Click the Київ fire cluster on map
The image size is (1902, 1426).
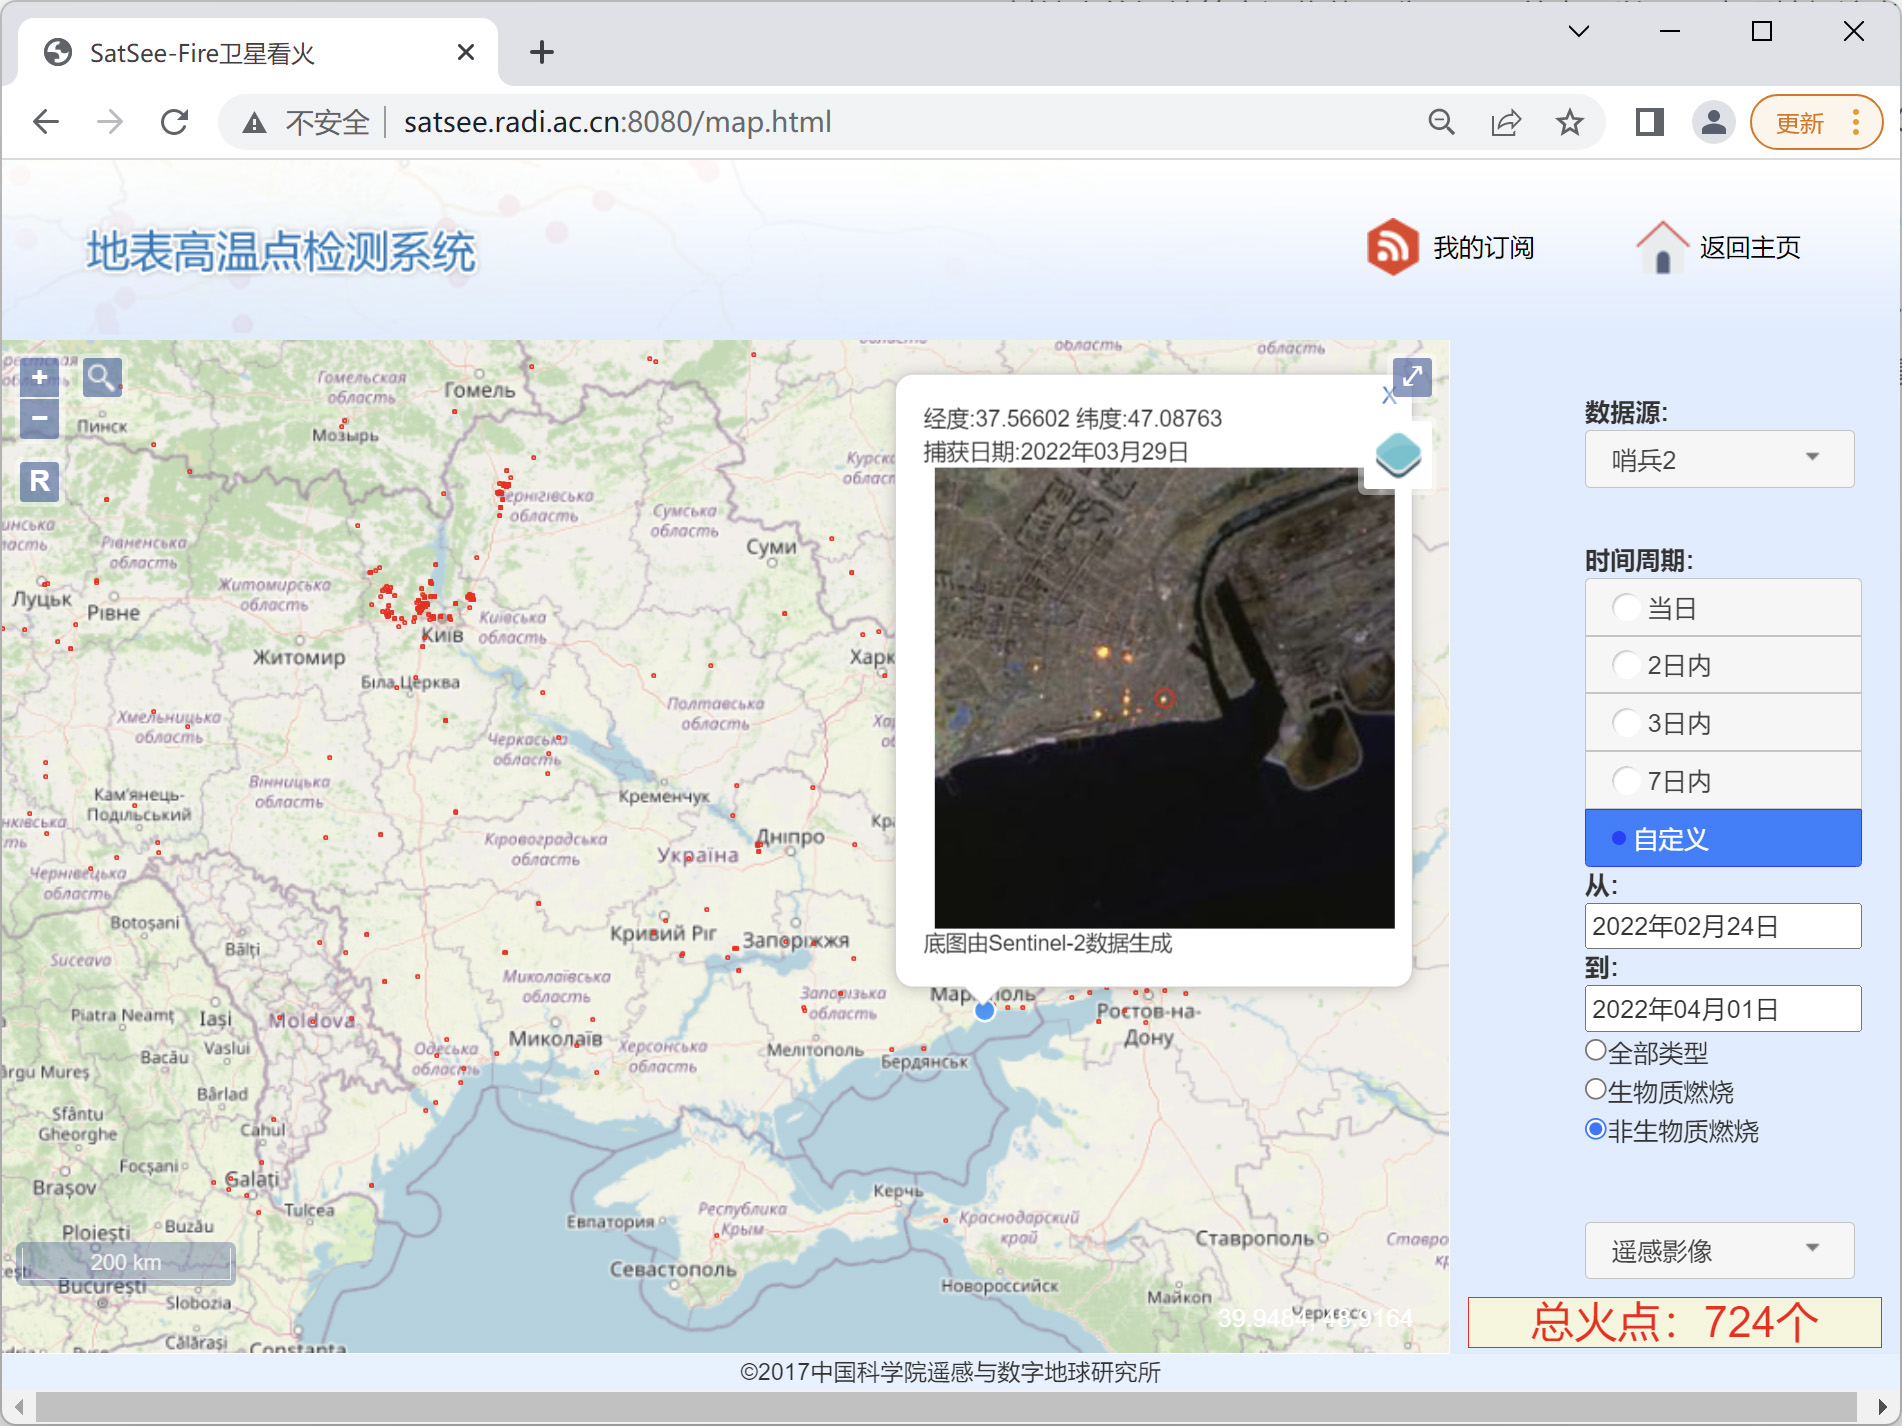[424, 603]
